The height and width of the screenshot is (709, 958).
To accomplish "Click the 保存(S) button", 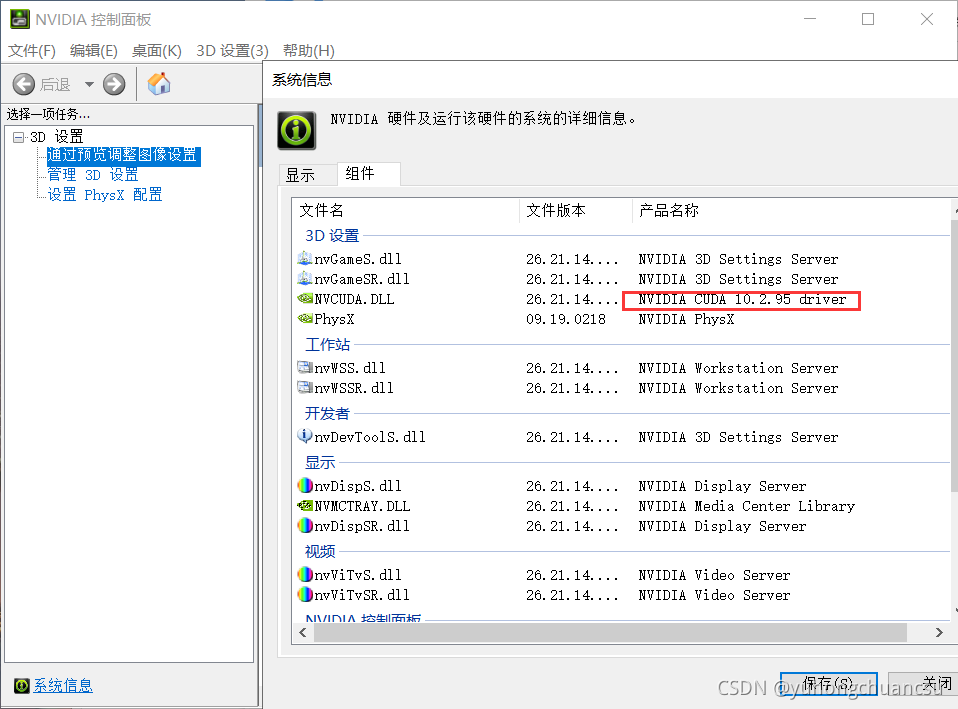I will point(828,684).
